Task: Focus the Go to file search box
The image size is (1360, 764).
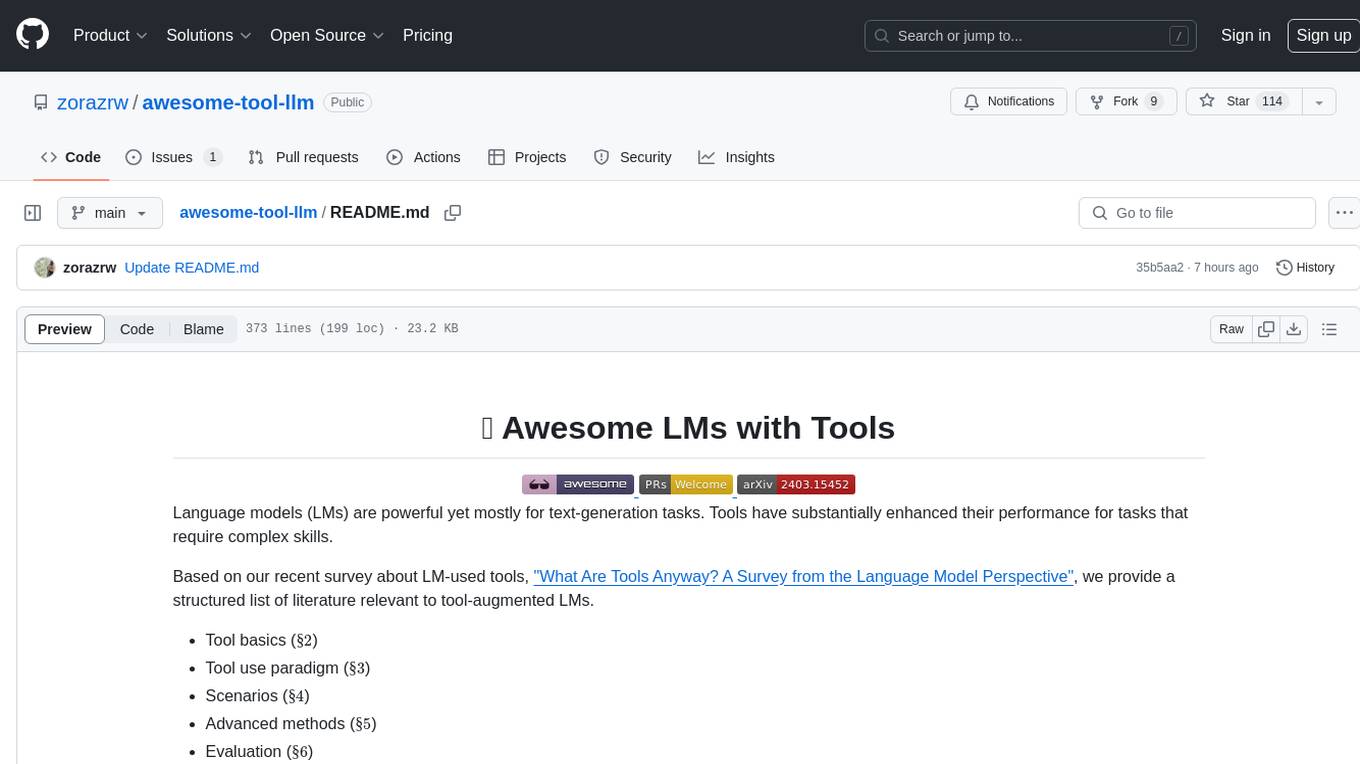Action: 1197,213
